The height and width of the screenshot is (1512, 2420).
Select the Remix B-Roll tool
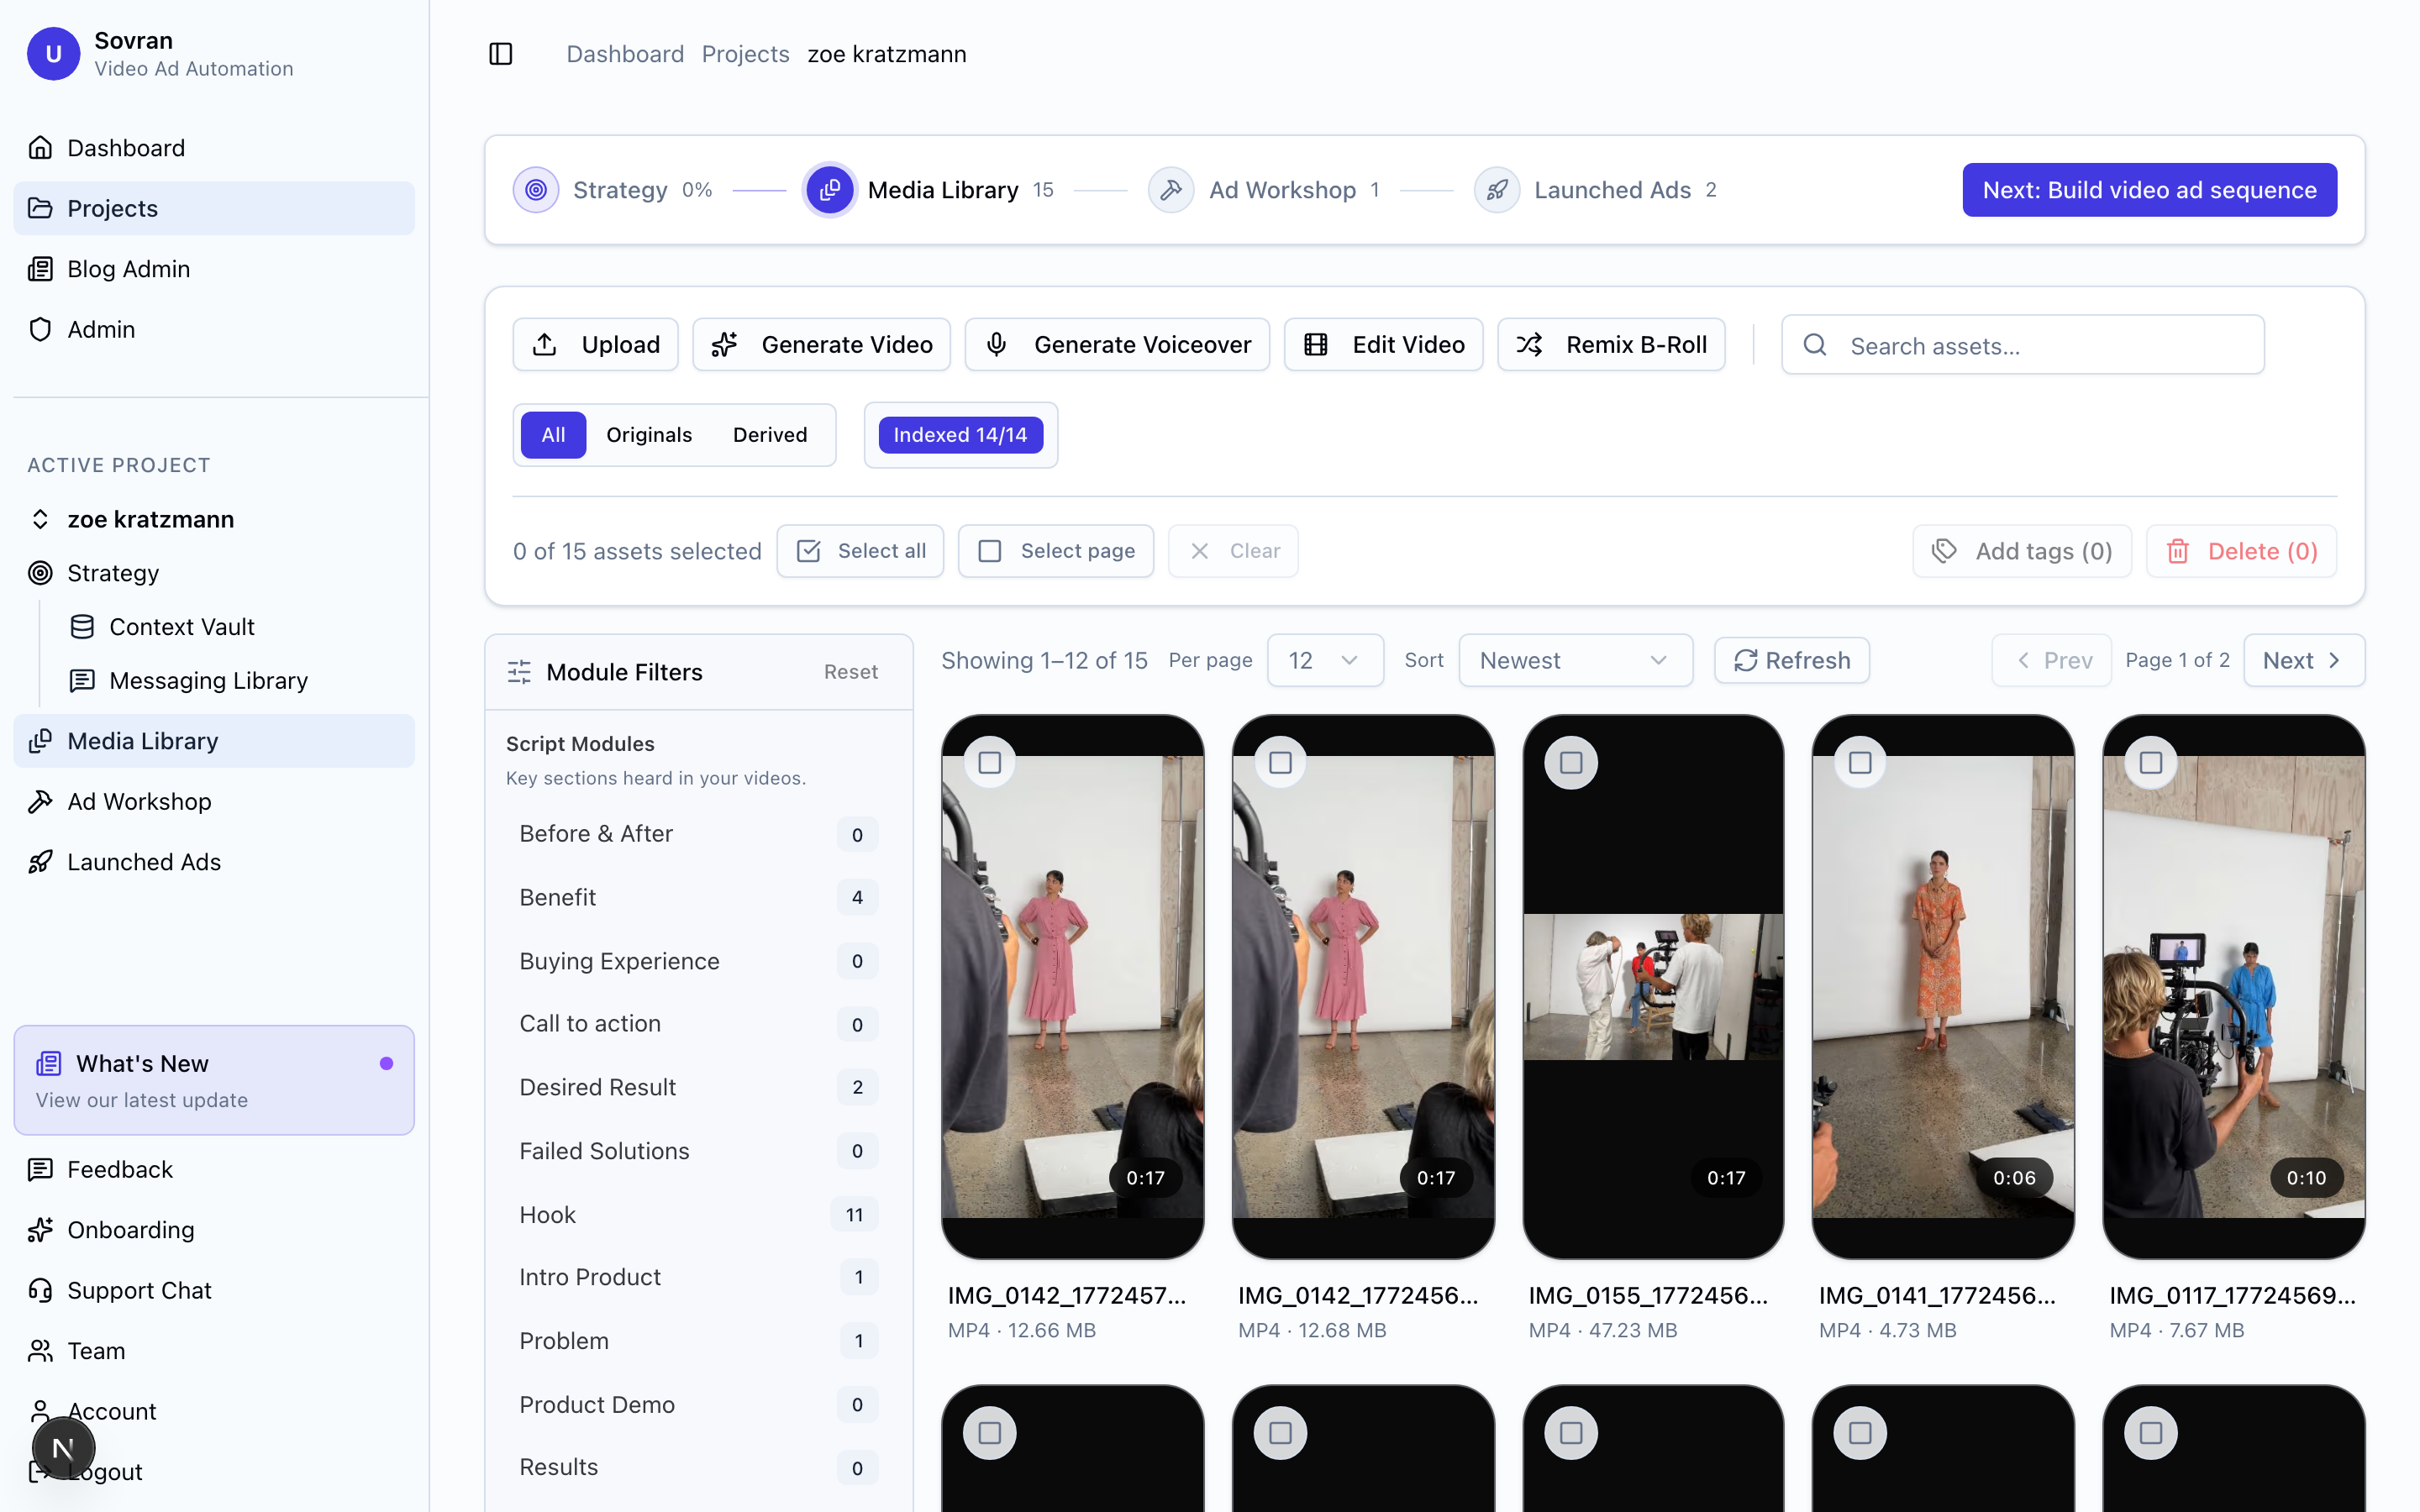coord(1611,344)
